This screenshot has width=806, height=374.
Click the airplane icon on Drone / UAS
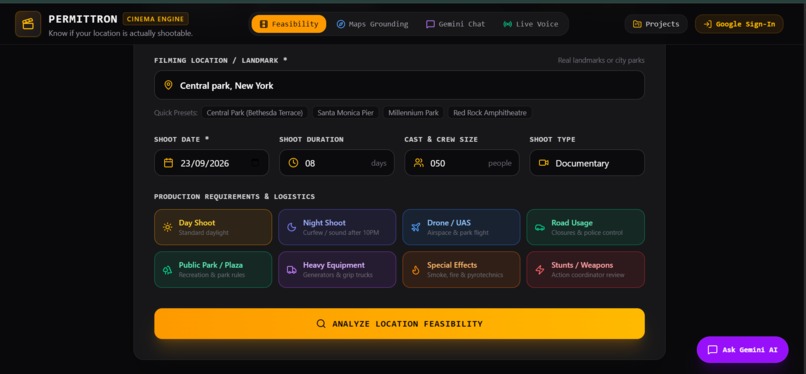416,227
